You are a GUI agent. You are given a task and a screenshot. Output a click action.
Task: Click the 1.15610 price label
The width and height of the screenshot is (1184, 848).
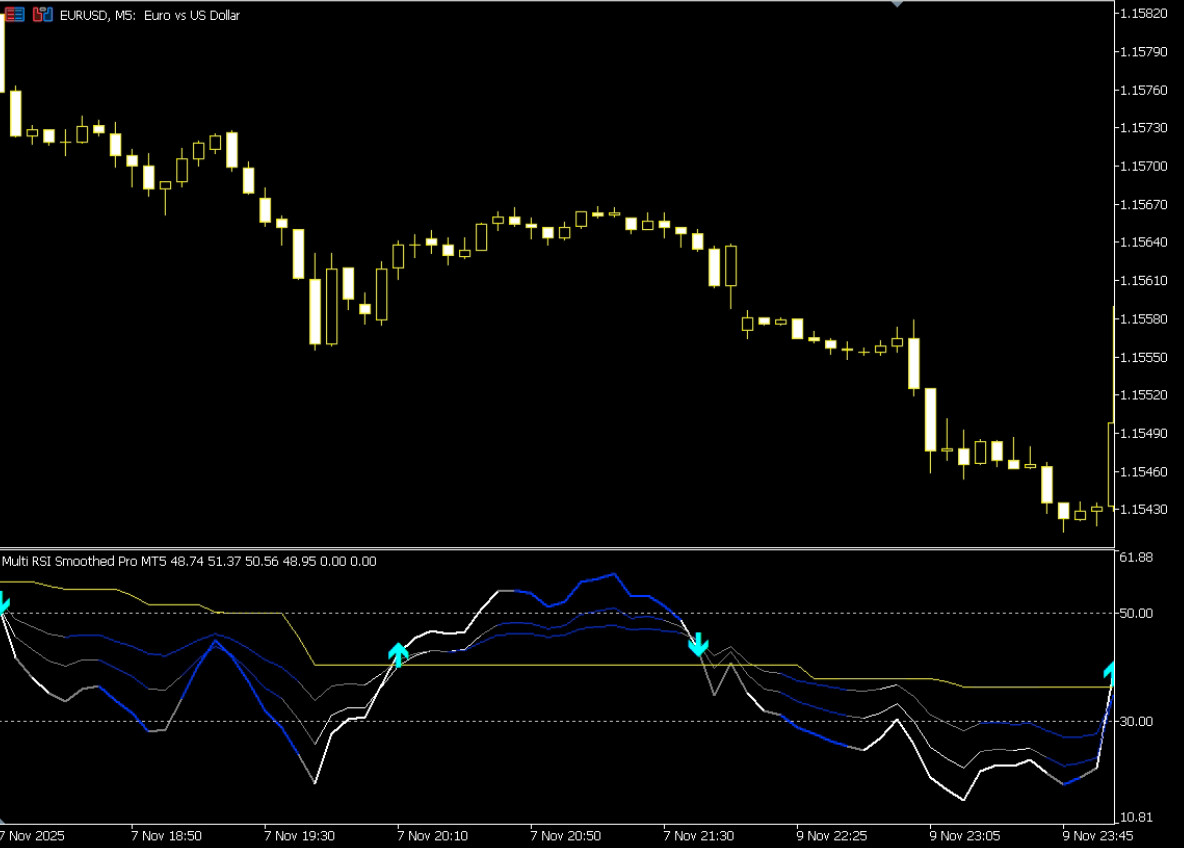point(1144,281)
